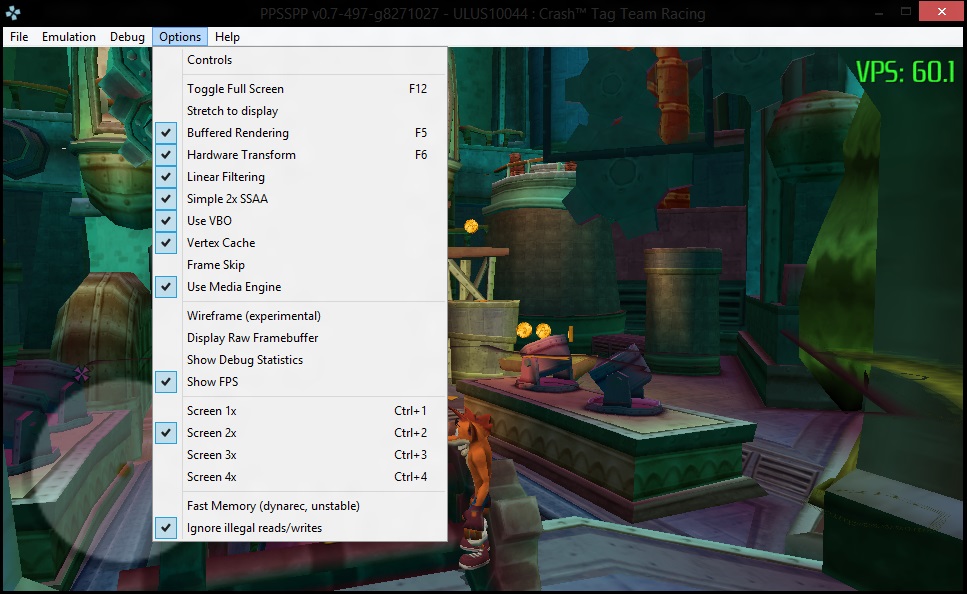The width and height of the screenshot is (967, 594).
Task: Click the PPSSPP app icon in title bar
Action: (13, 13)
